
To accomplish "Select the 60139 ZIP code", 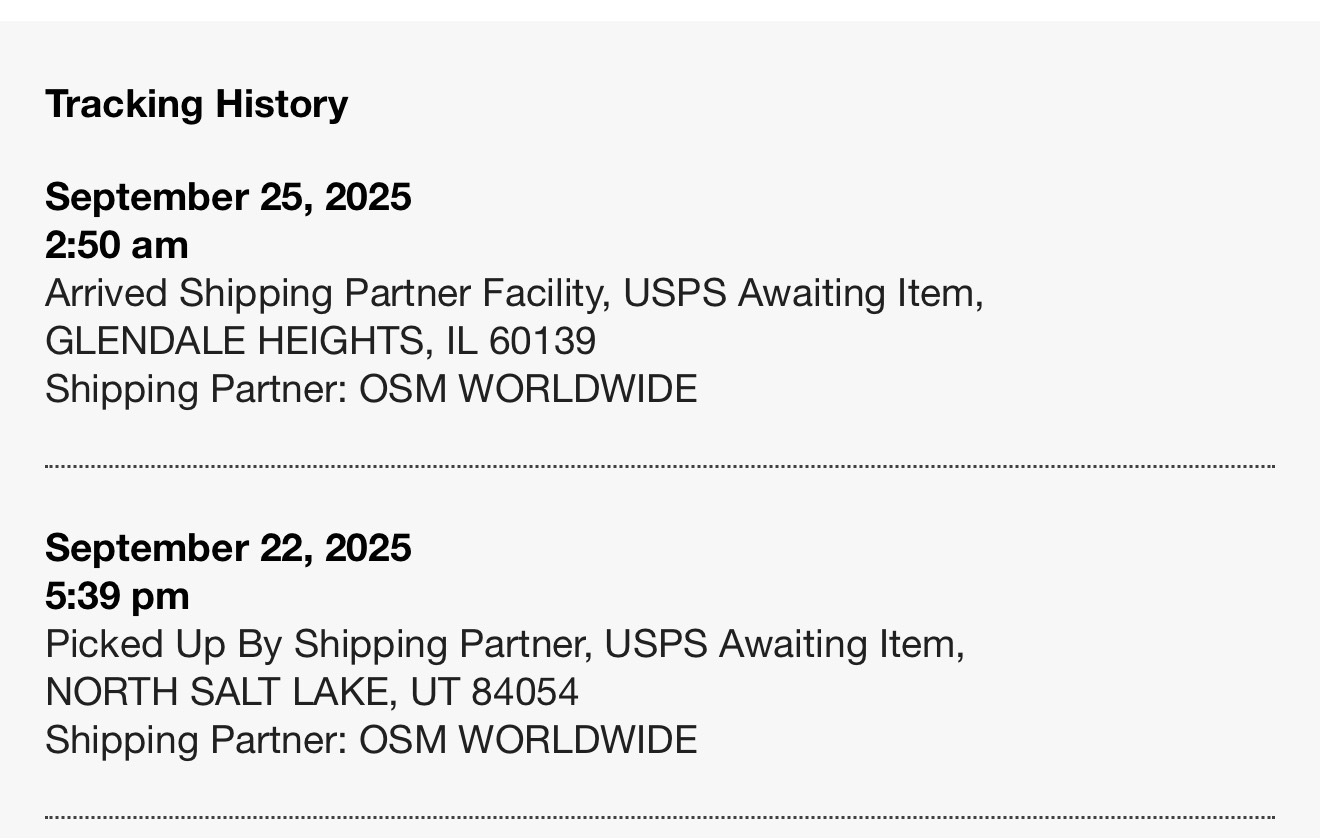I will pyautogui.click(x=543, y=341).
